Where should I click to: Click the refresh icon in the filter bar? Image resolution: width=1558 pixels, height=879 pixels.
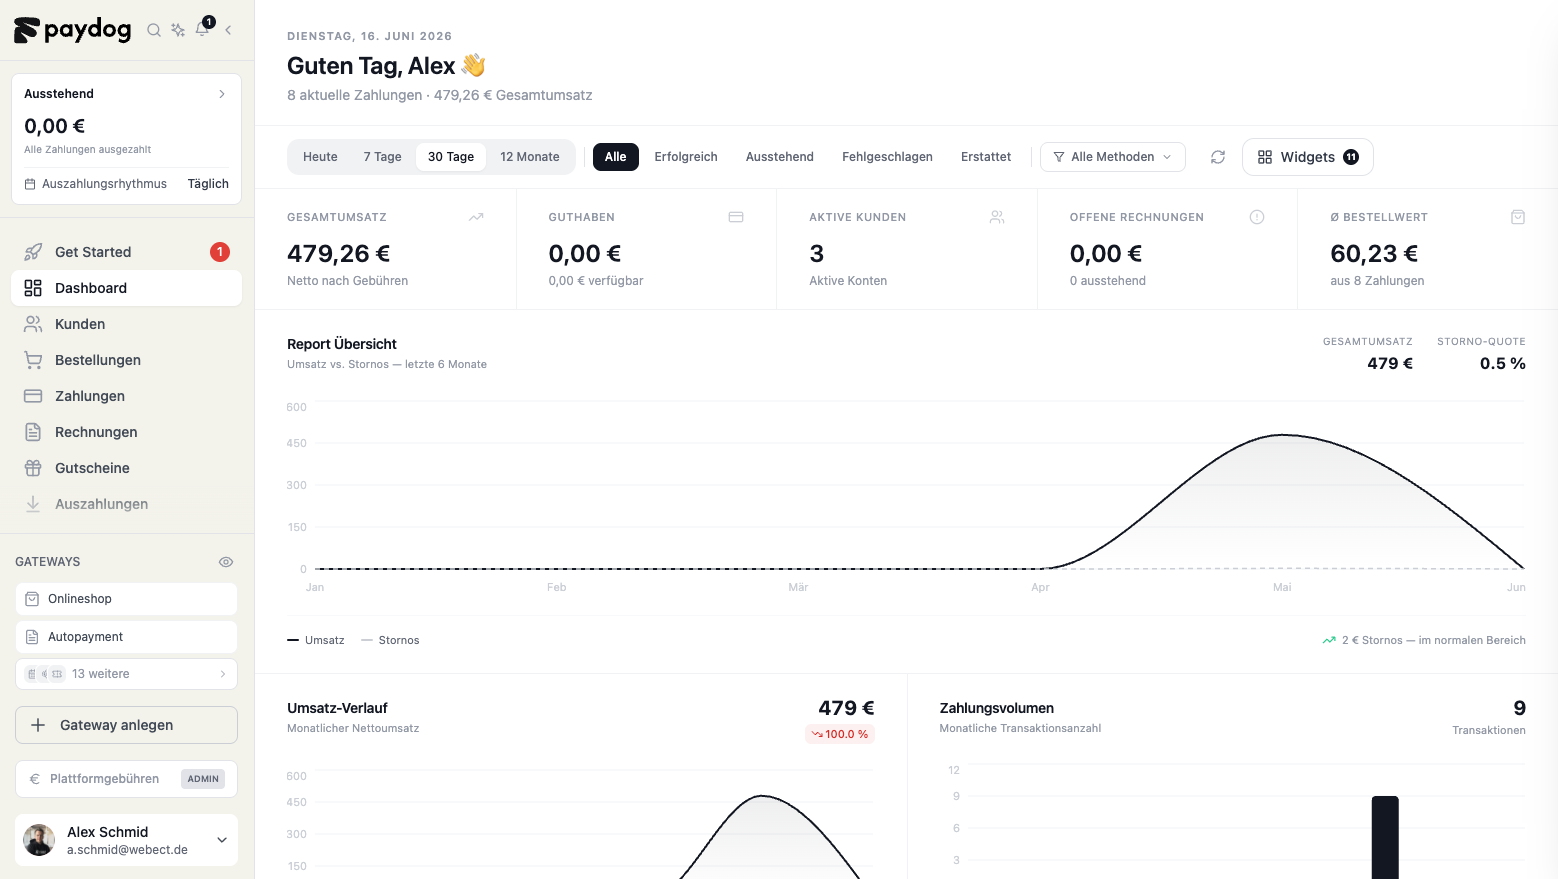pos(1218,157)
